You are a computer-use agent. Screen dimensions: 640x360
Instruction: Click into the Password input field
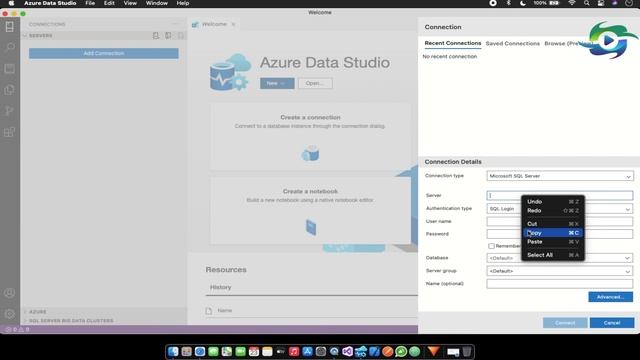[x=560, y=234]
